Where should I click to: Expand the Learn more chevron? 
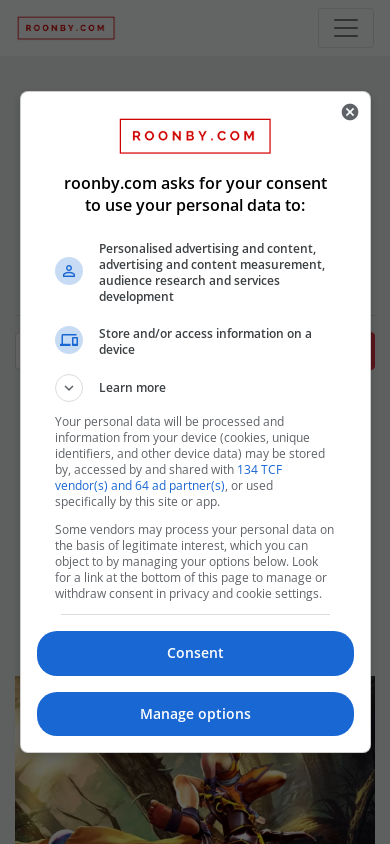[x=69, y=388]
